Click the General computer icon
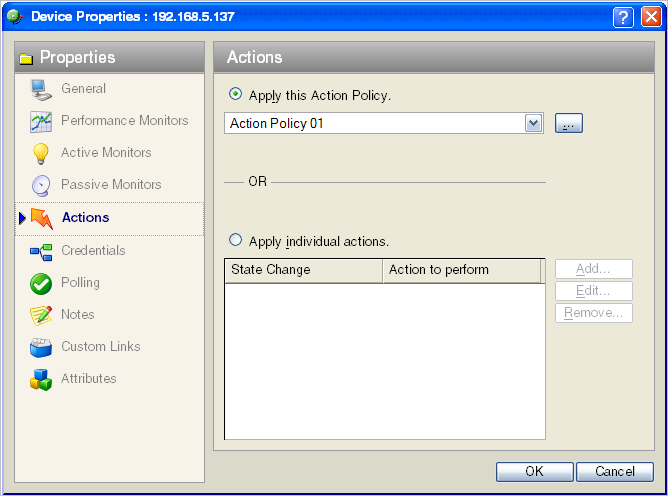 [x=41, y=89]
